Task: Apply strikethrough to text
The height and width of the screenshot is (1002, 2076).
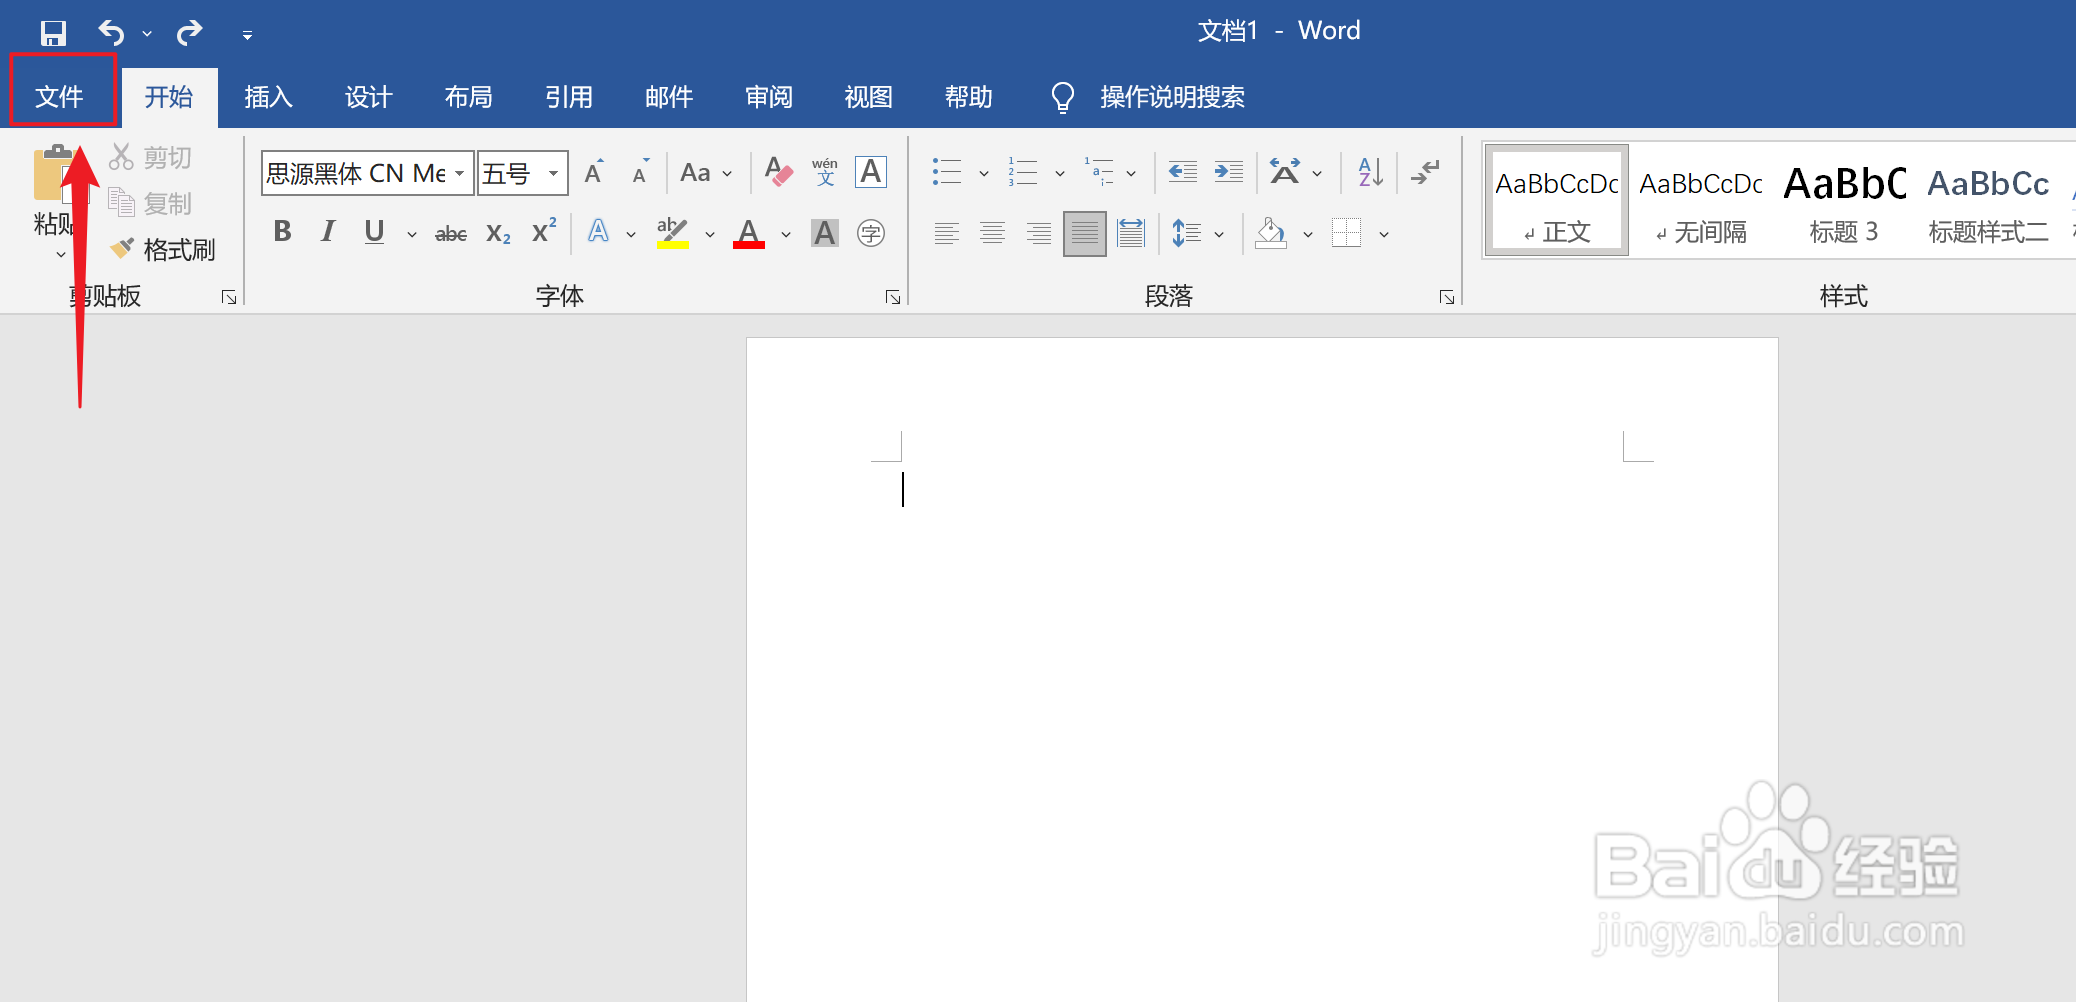Action: coord(451,232)
